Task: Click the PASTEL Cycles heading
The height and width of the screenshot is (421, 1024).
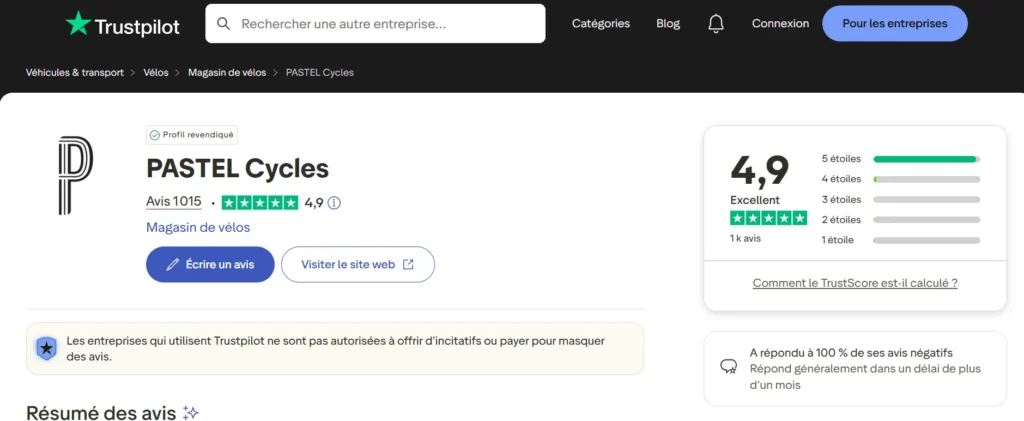Action: coord(238,168)
